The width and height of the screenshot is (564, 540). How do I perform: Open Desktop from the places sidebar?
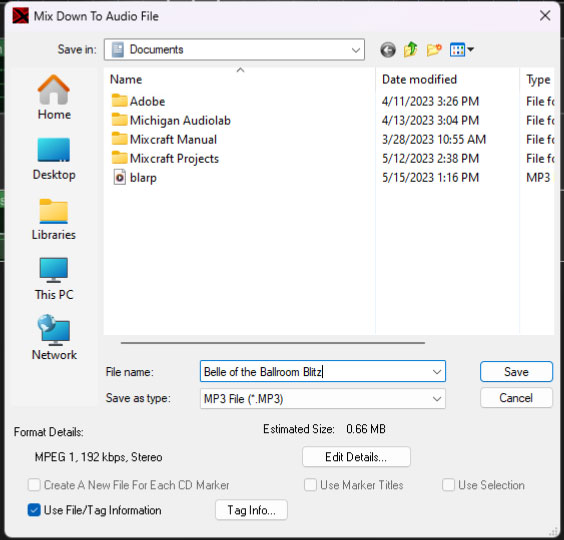point(54,159)
